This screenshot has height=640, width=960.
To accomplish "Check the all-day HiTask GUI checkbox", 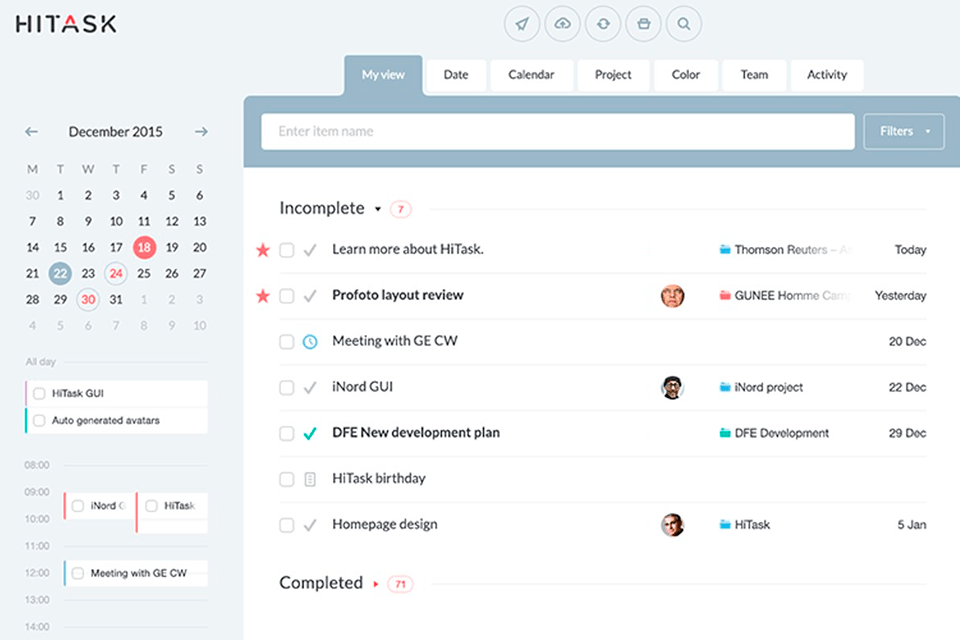I will coord(39,393).
